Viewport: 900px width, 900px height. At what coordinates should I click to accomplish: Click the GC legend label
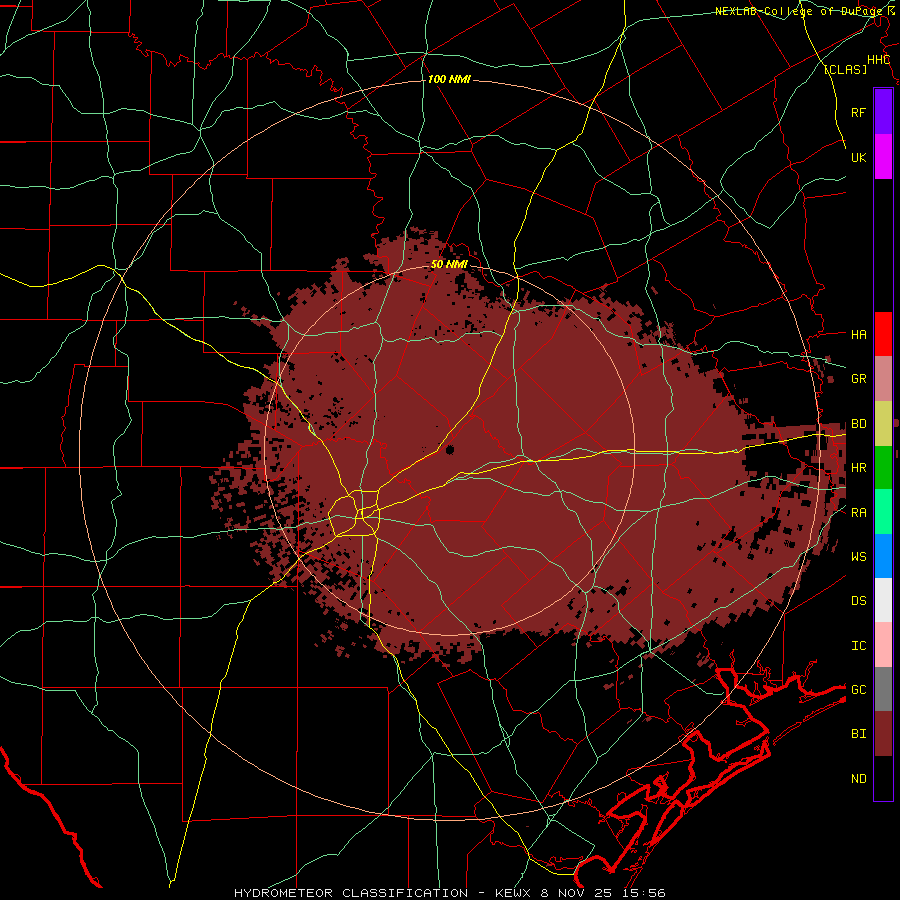(x=858, y=690)
